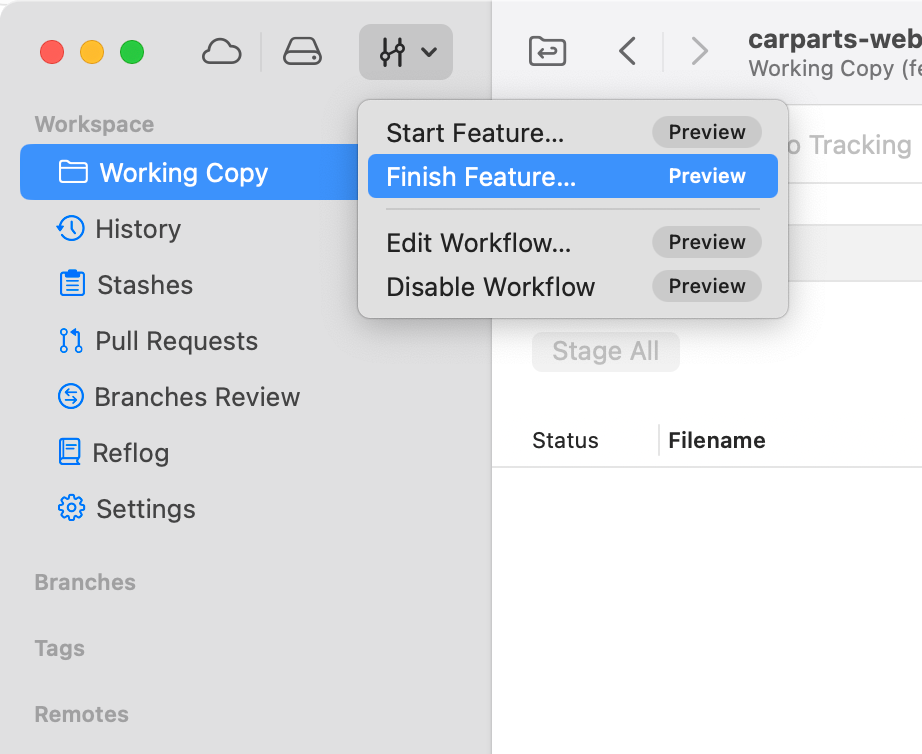The image size is (922, 754).
Task: Open repository Settings via gear icon
Action: coord(145,509)
